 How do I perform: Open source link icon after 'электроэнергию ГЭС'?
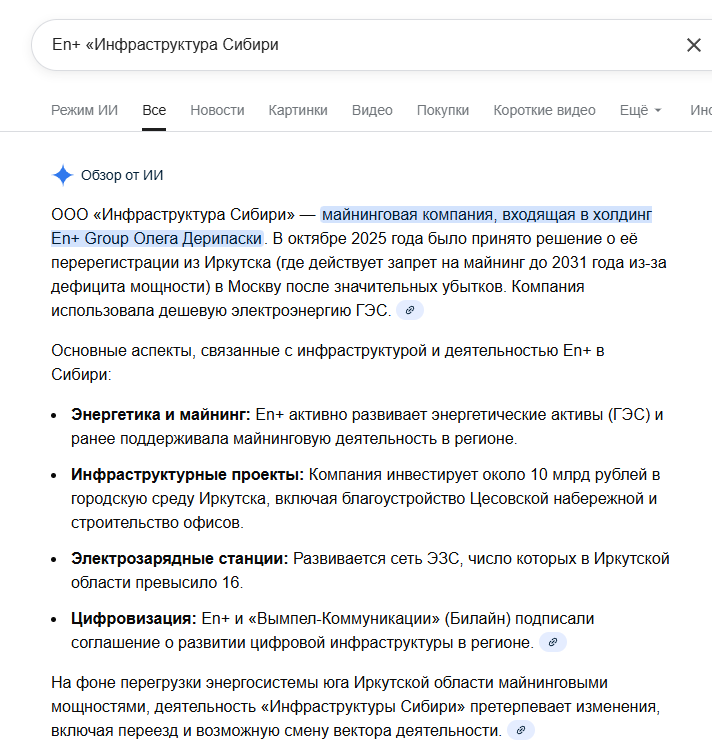pos(410,311)
